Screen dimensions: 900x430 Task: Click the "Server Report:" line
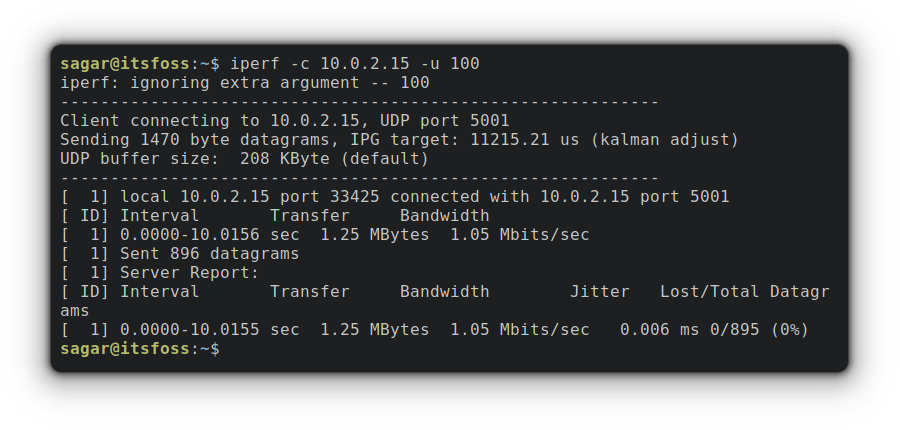[190, 273]
